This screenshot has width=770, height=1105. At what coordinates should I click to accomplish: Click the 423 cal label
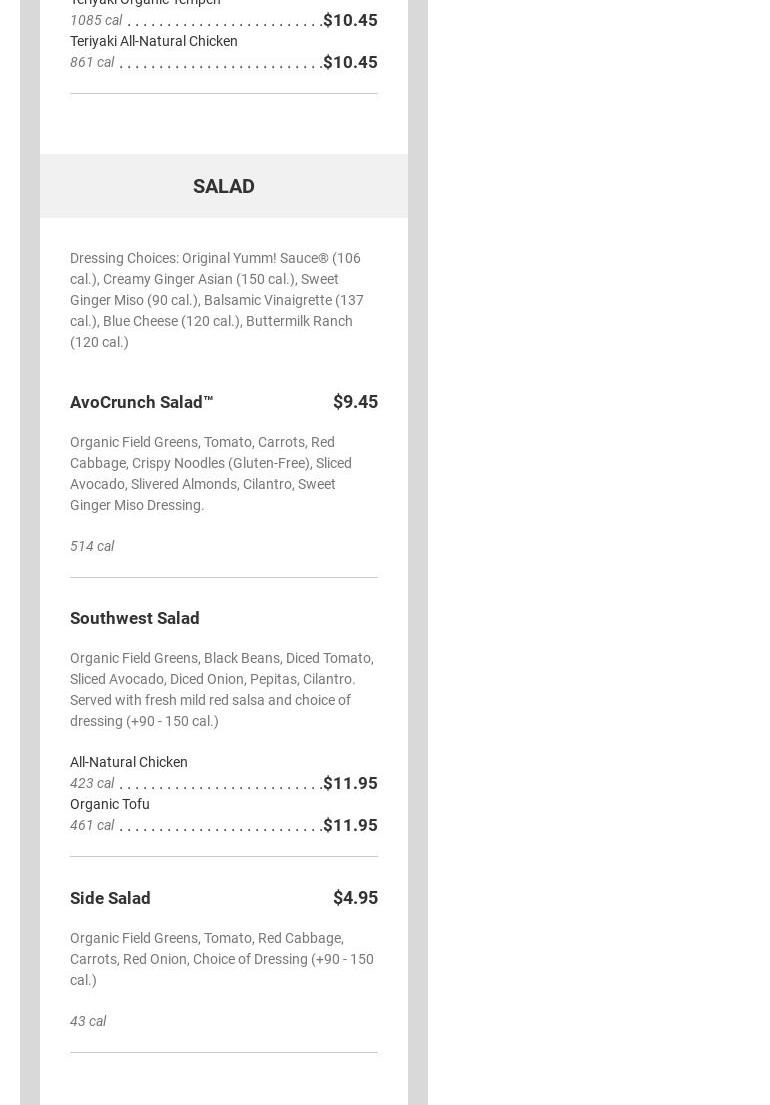[92, 783]
